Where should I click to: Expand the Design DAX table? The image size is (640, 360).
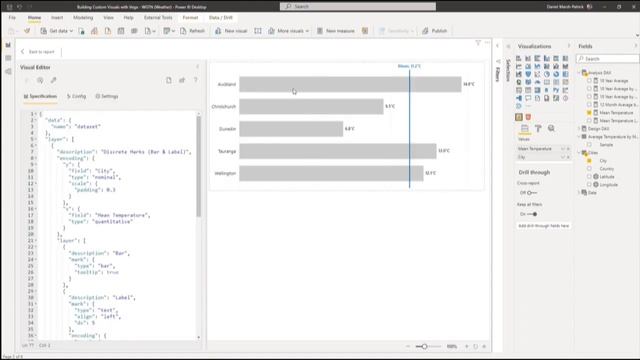[580, 129]
